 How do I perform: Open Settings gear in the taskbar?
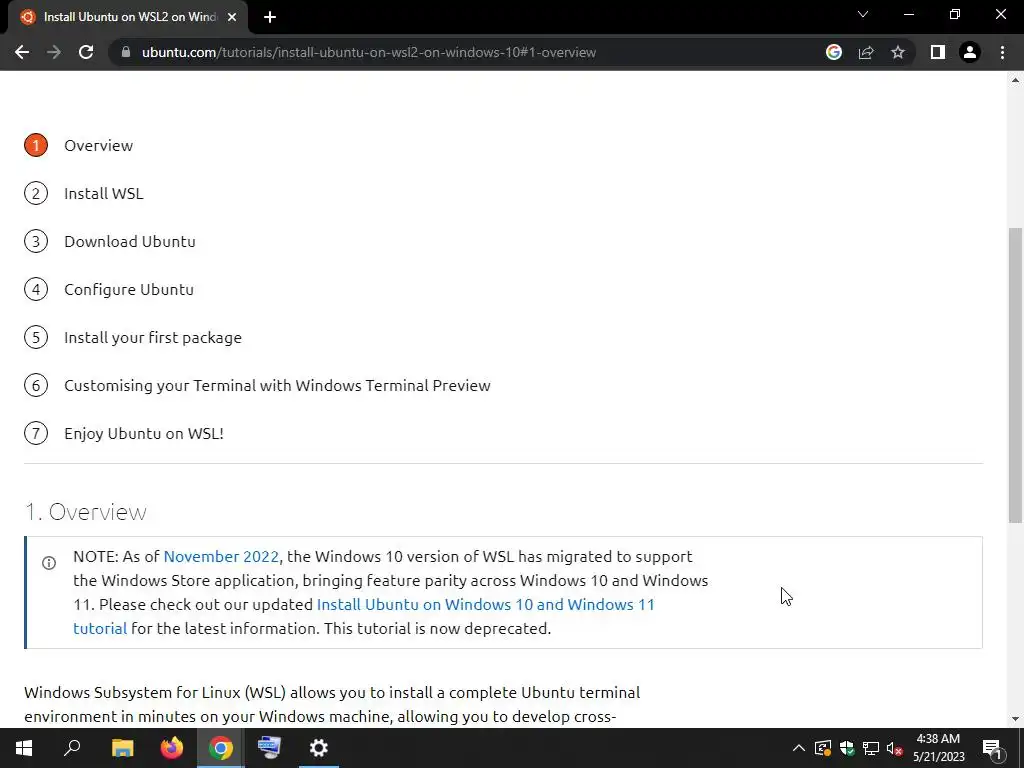coord(319,748)
